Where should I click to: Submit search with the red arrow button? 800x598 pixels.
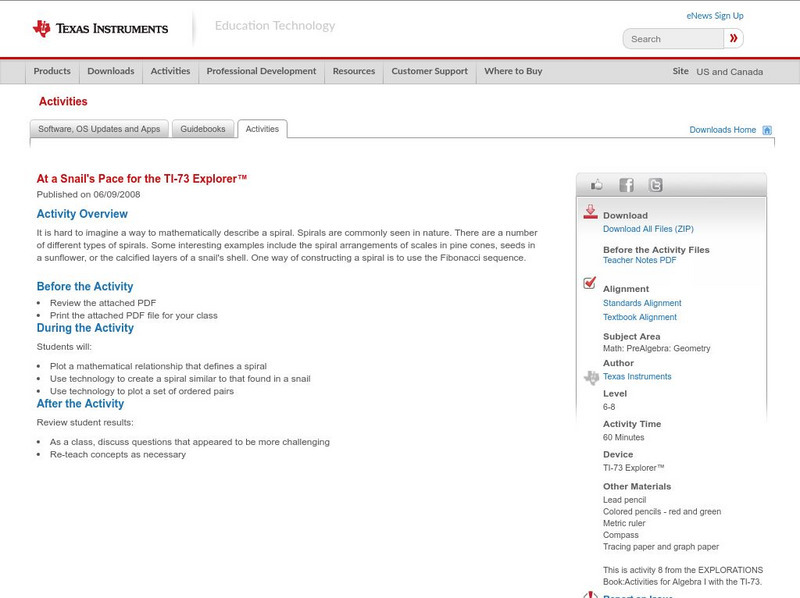733,38
